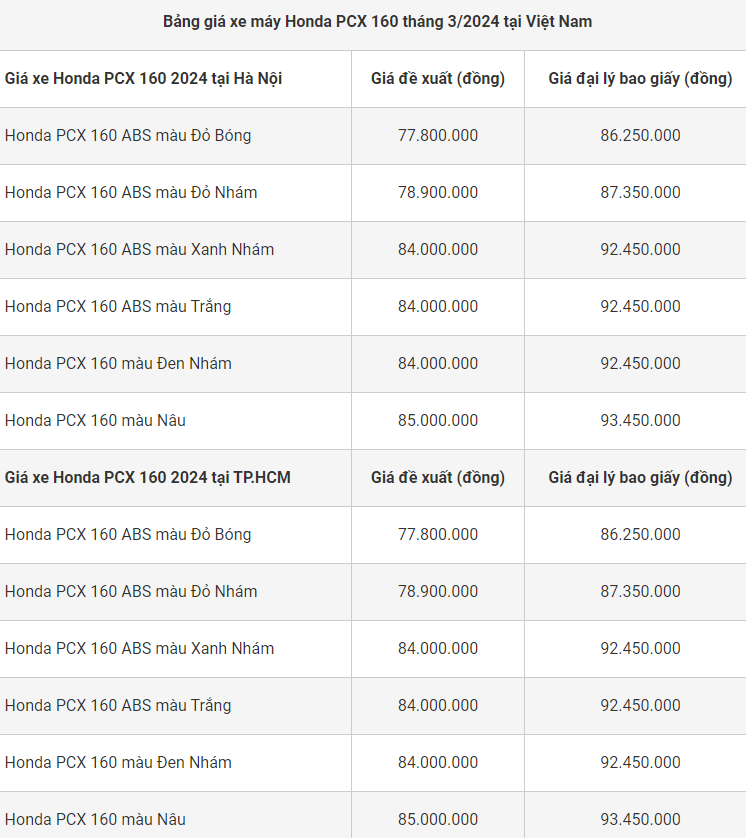The image size is (746, 838).
Task: Click the 'Giá xe Honda PCX 160 2024 tại TP.HCM' header
Action: coord(148,477)
